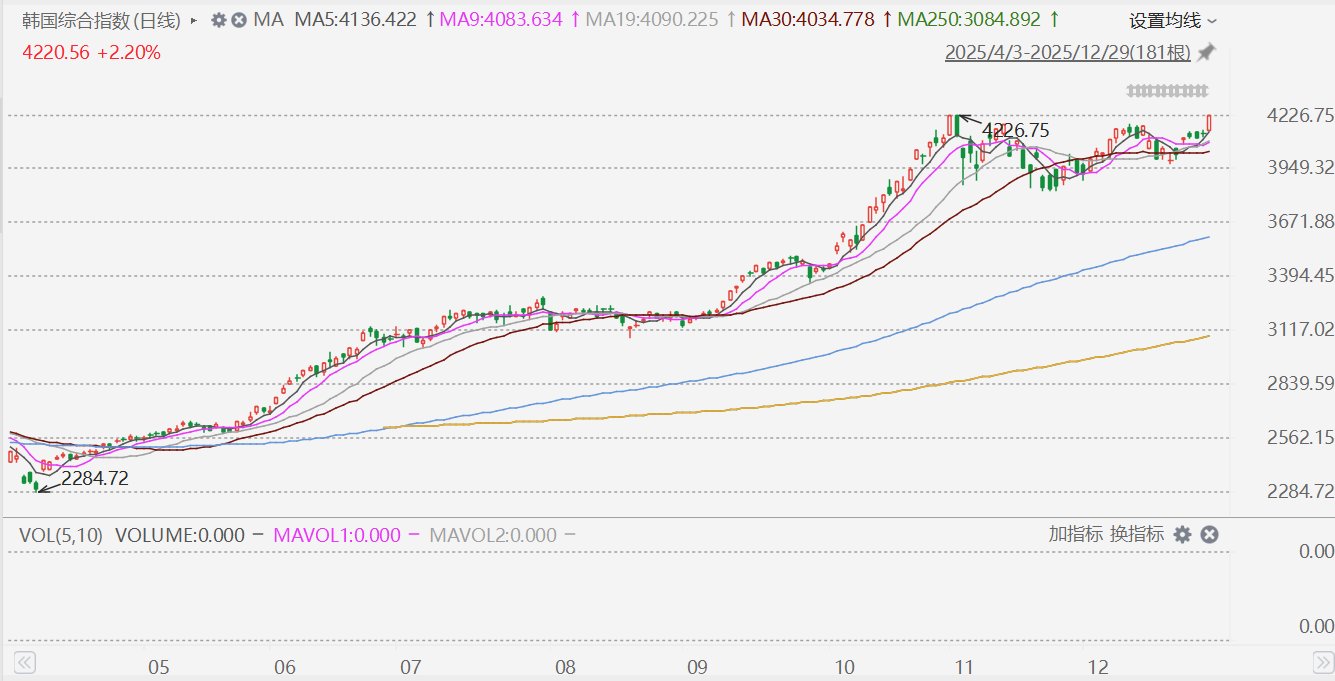Toggle the magenta MA9 line label

507,20
